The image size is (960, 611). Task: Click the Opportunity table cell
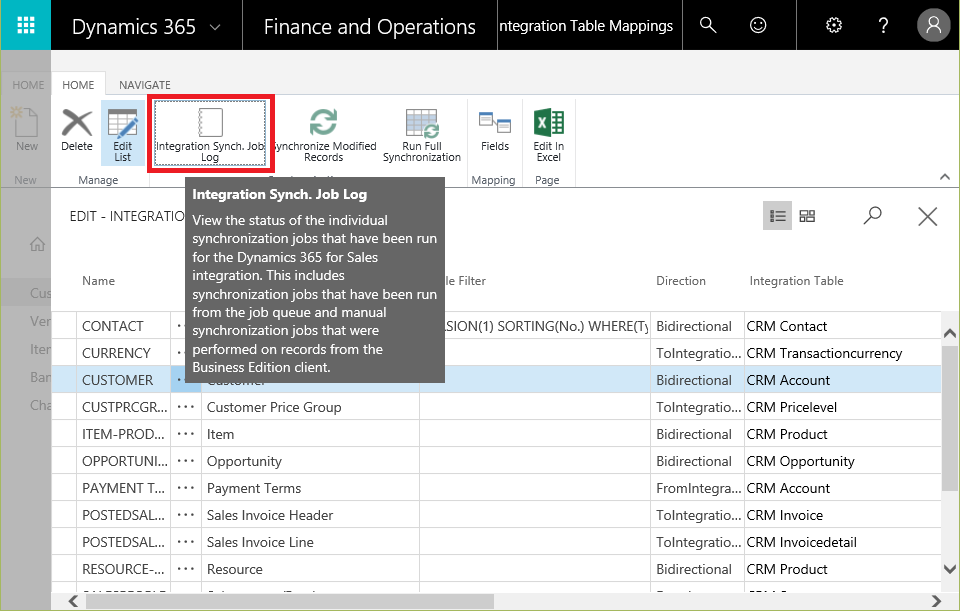coord(310,461)
